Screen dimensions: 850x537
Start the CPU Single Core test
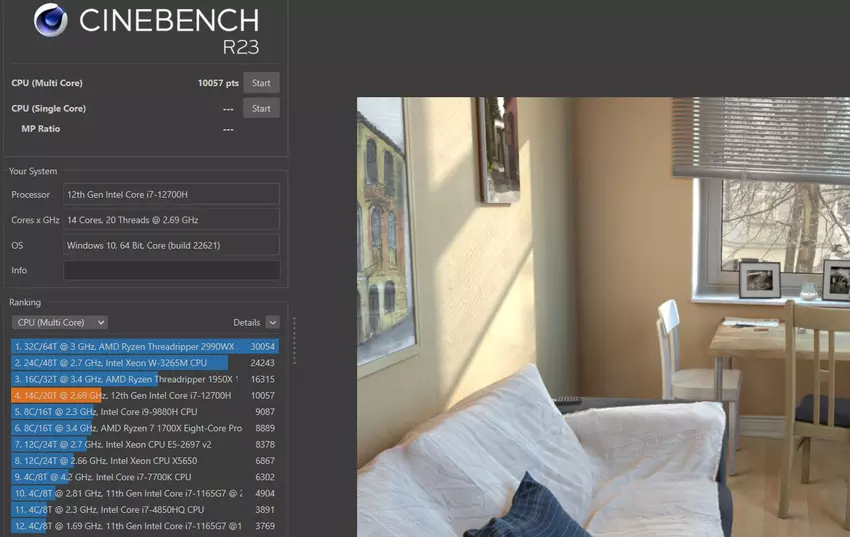(261, 108)
